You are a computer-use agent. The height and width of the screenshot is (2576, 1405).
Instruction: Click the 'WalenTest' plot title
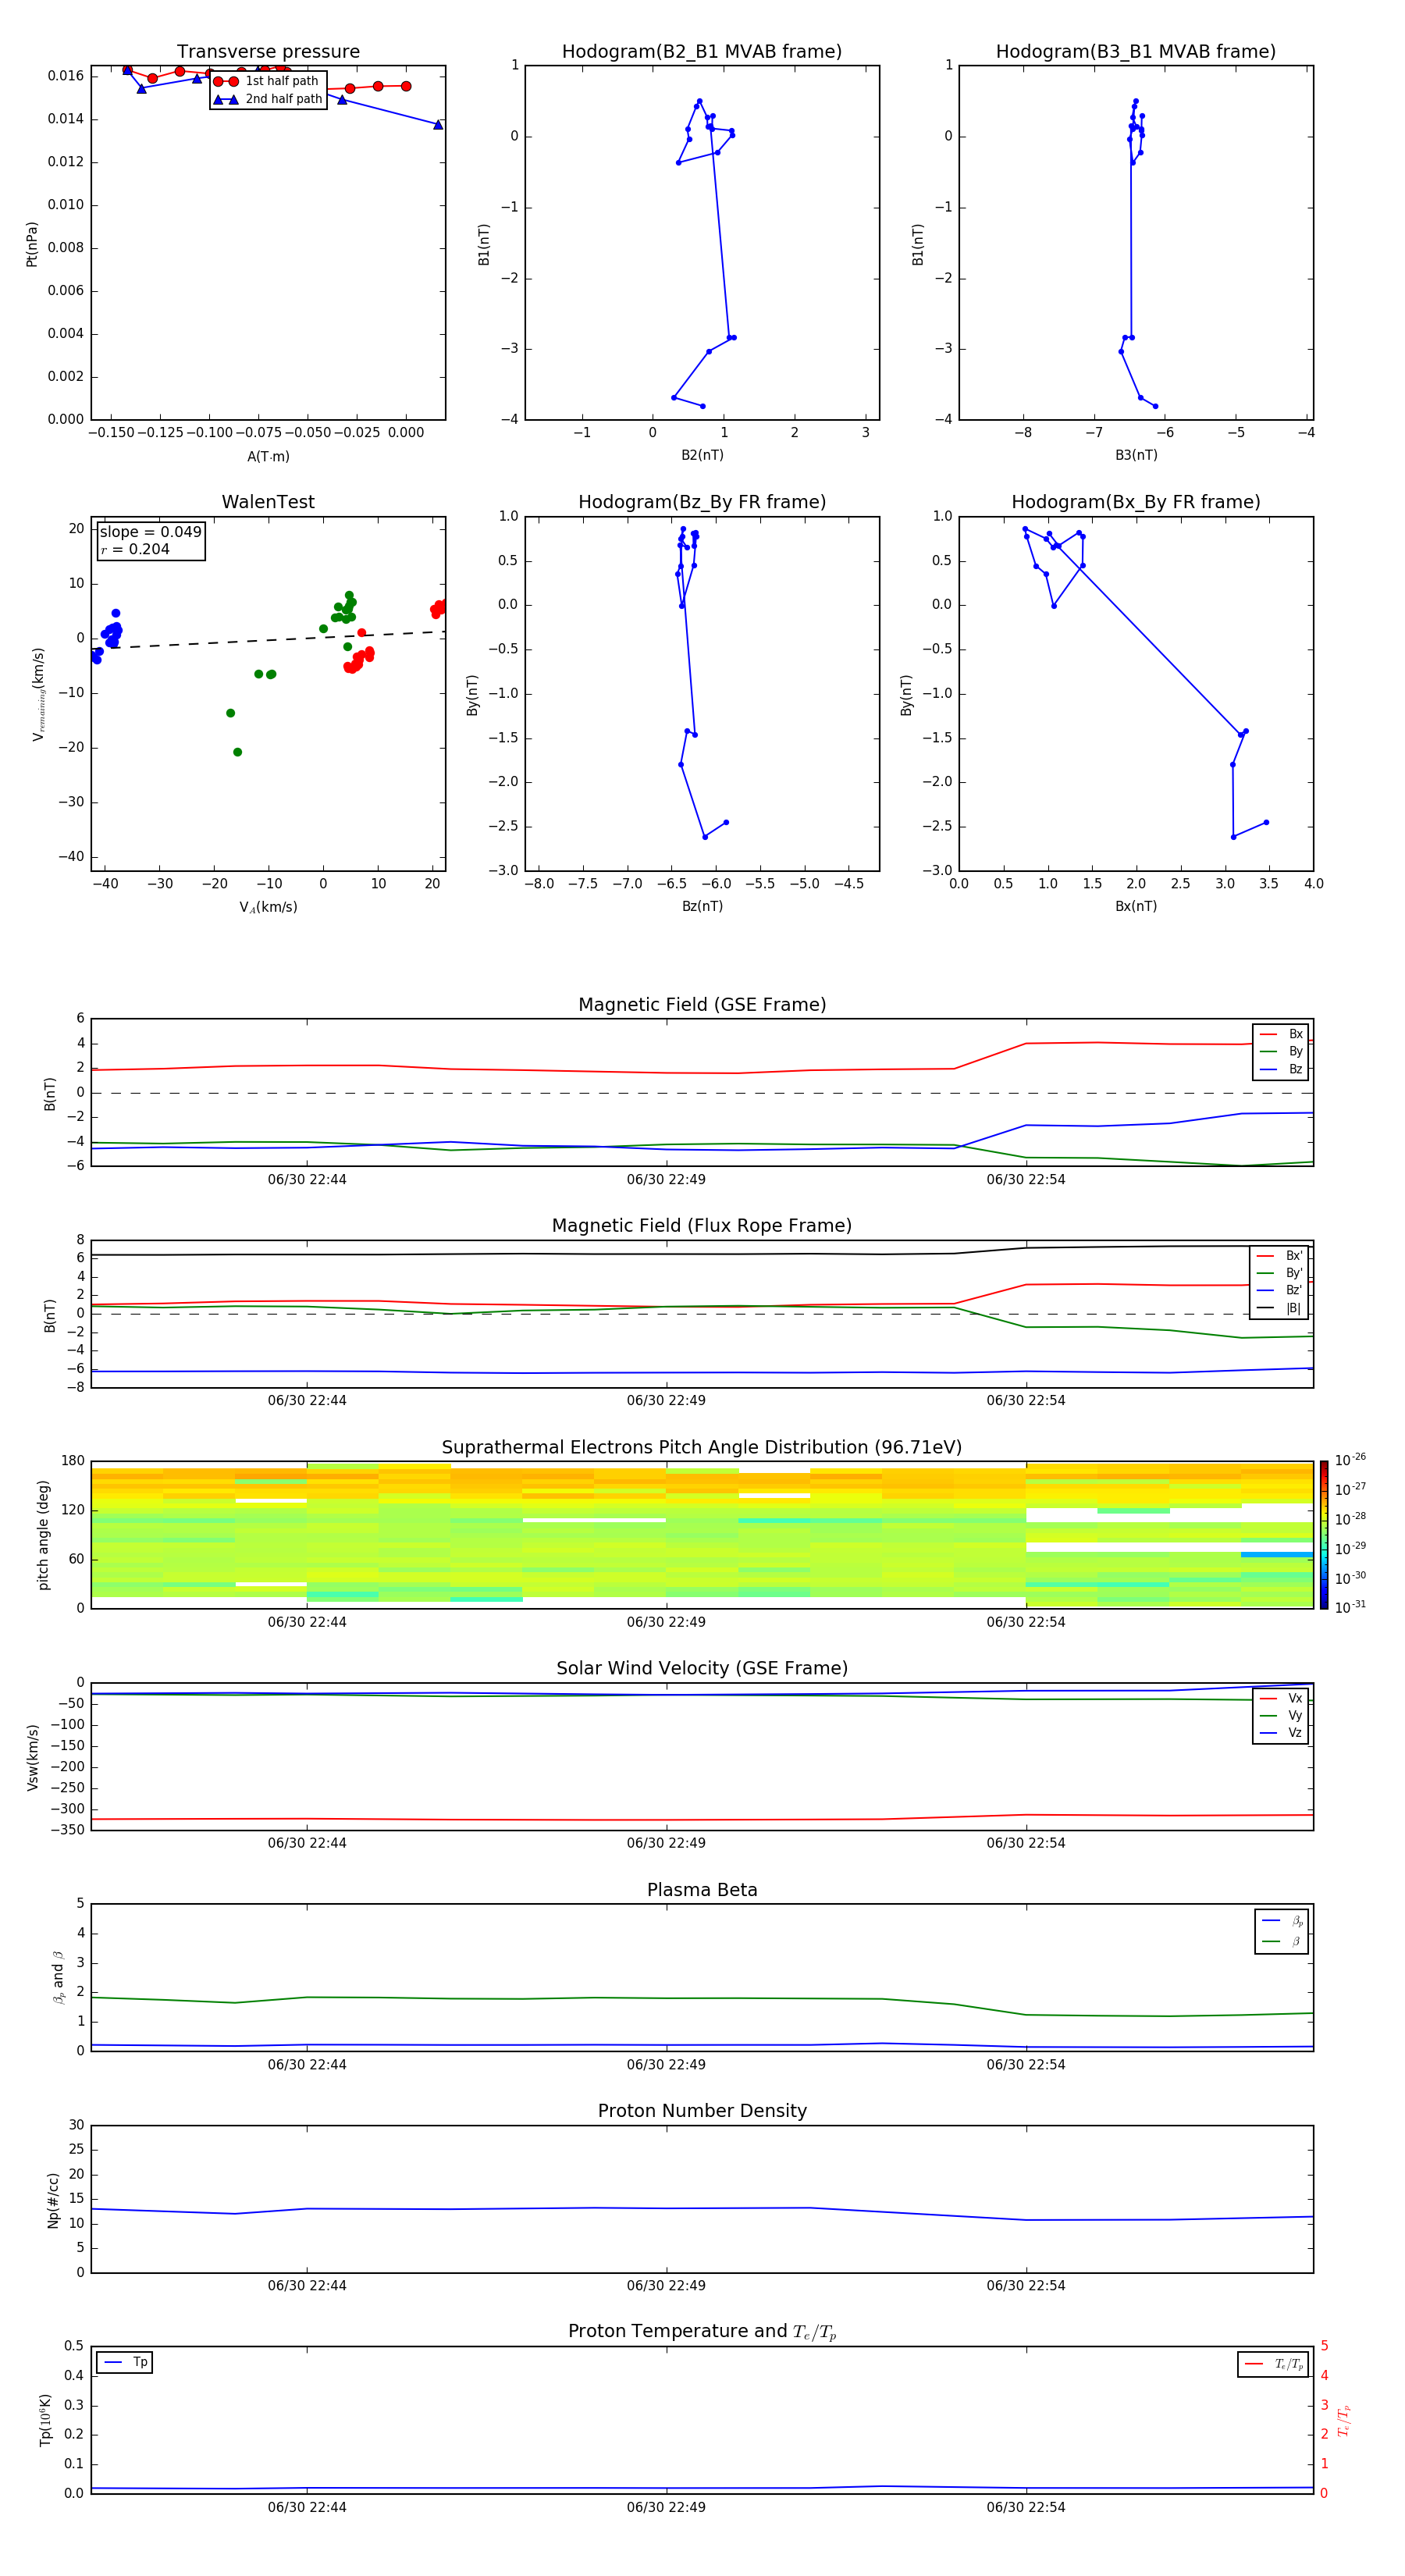[x=268, y=502]
